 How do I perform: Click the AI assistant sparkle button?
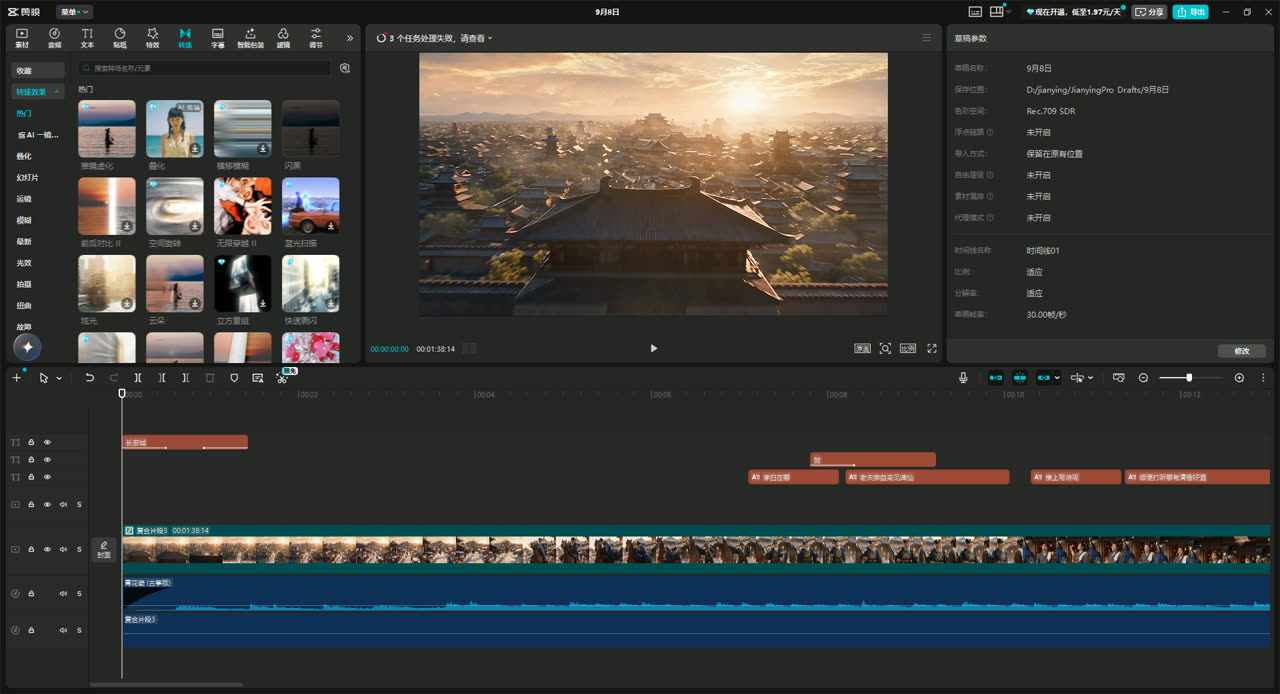pyautogui.click(x=27, y=347)
